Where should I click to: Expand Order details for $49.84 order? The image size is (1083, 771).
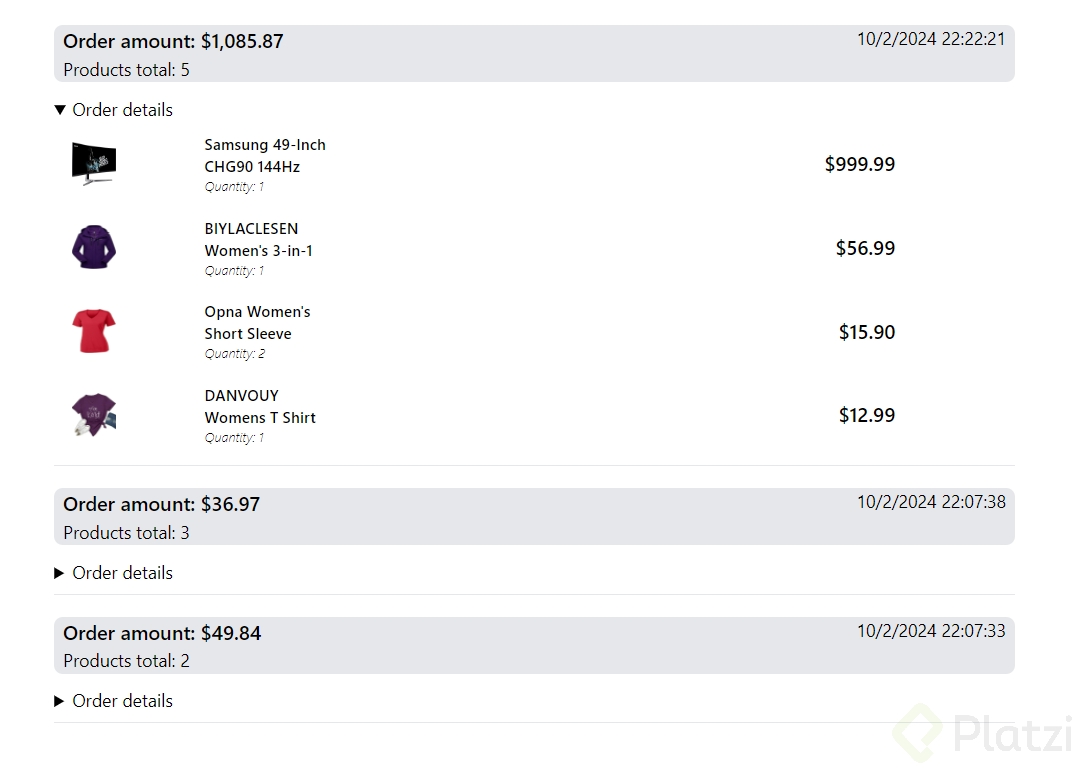click(60, 701)
